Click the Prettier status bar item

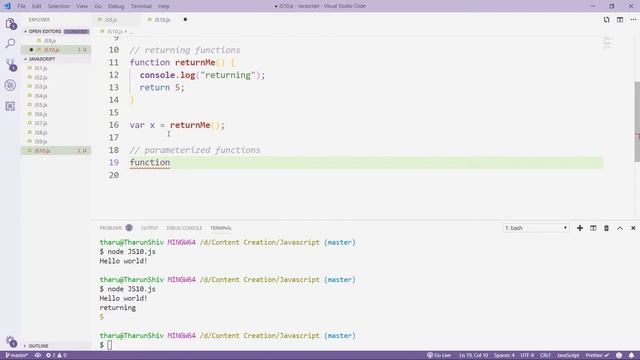[x=597, y=356]
